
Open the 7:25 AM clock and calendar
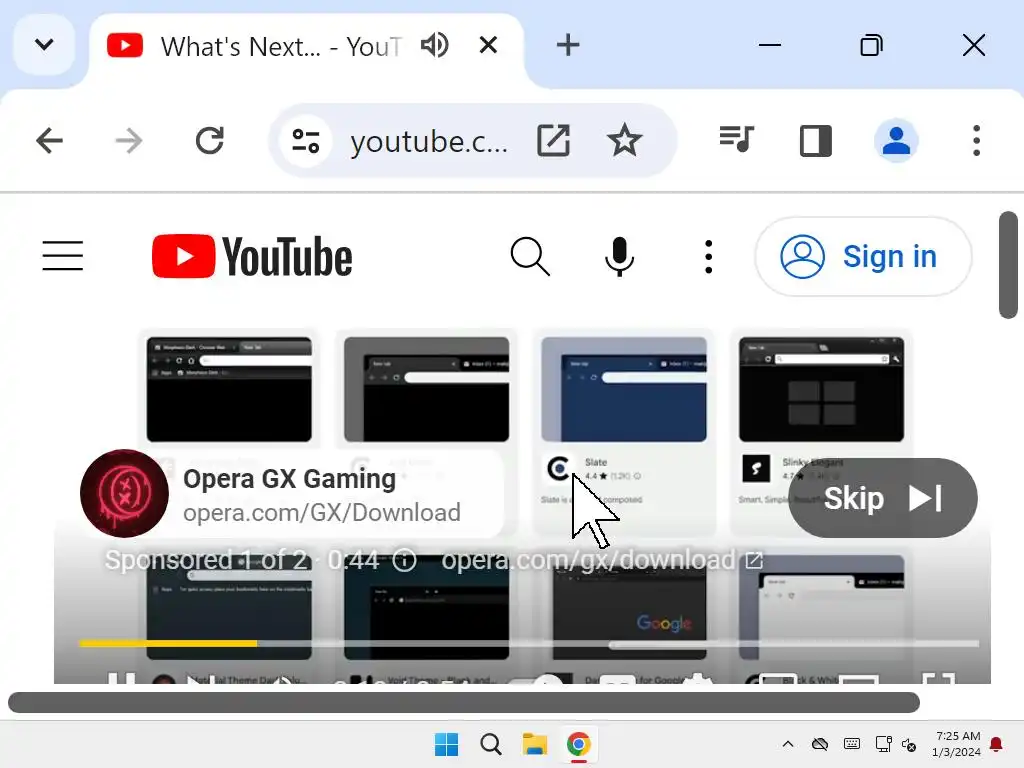956,744
